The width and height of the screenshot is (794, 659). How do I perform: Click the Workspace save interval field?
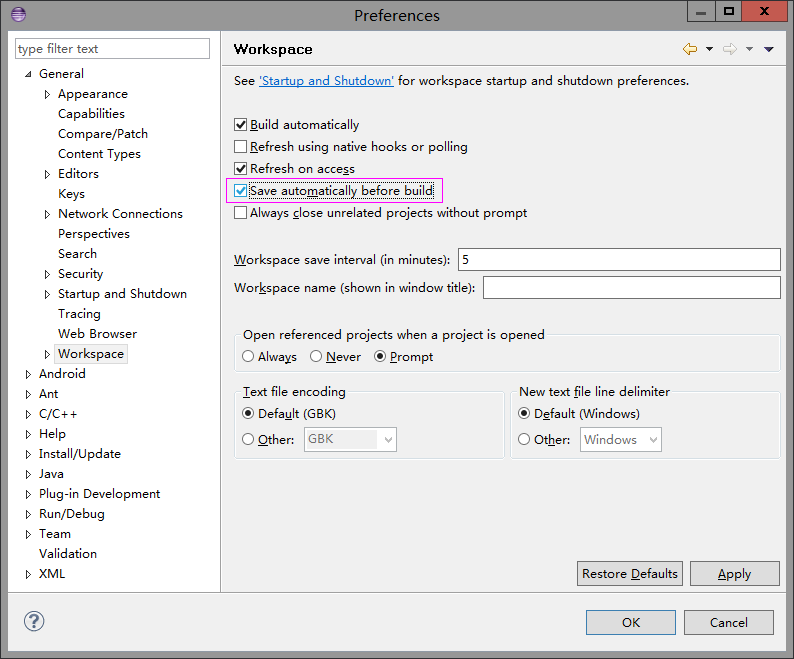[x=618, y=259]
